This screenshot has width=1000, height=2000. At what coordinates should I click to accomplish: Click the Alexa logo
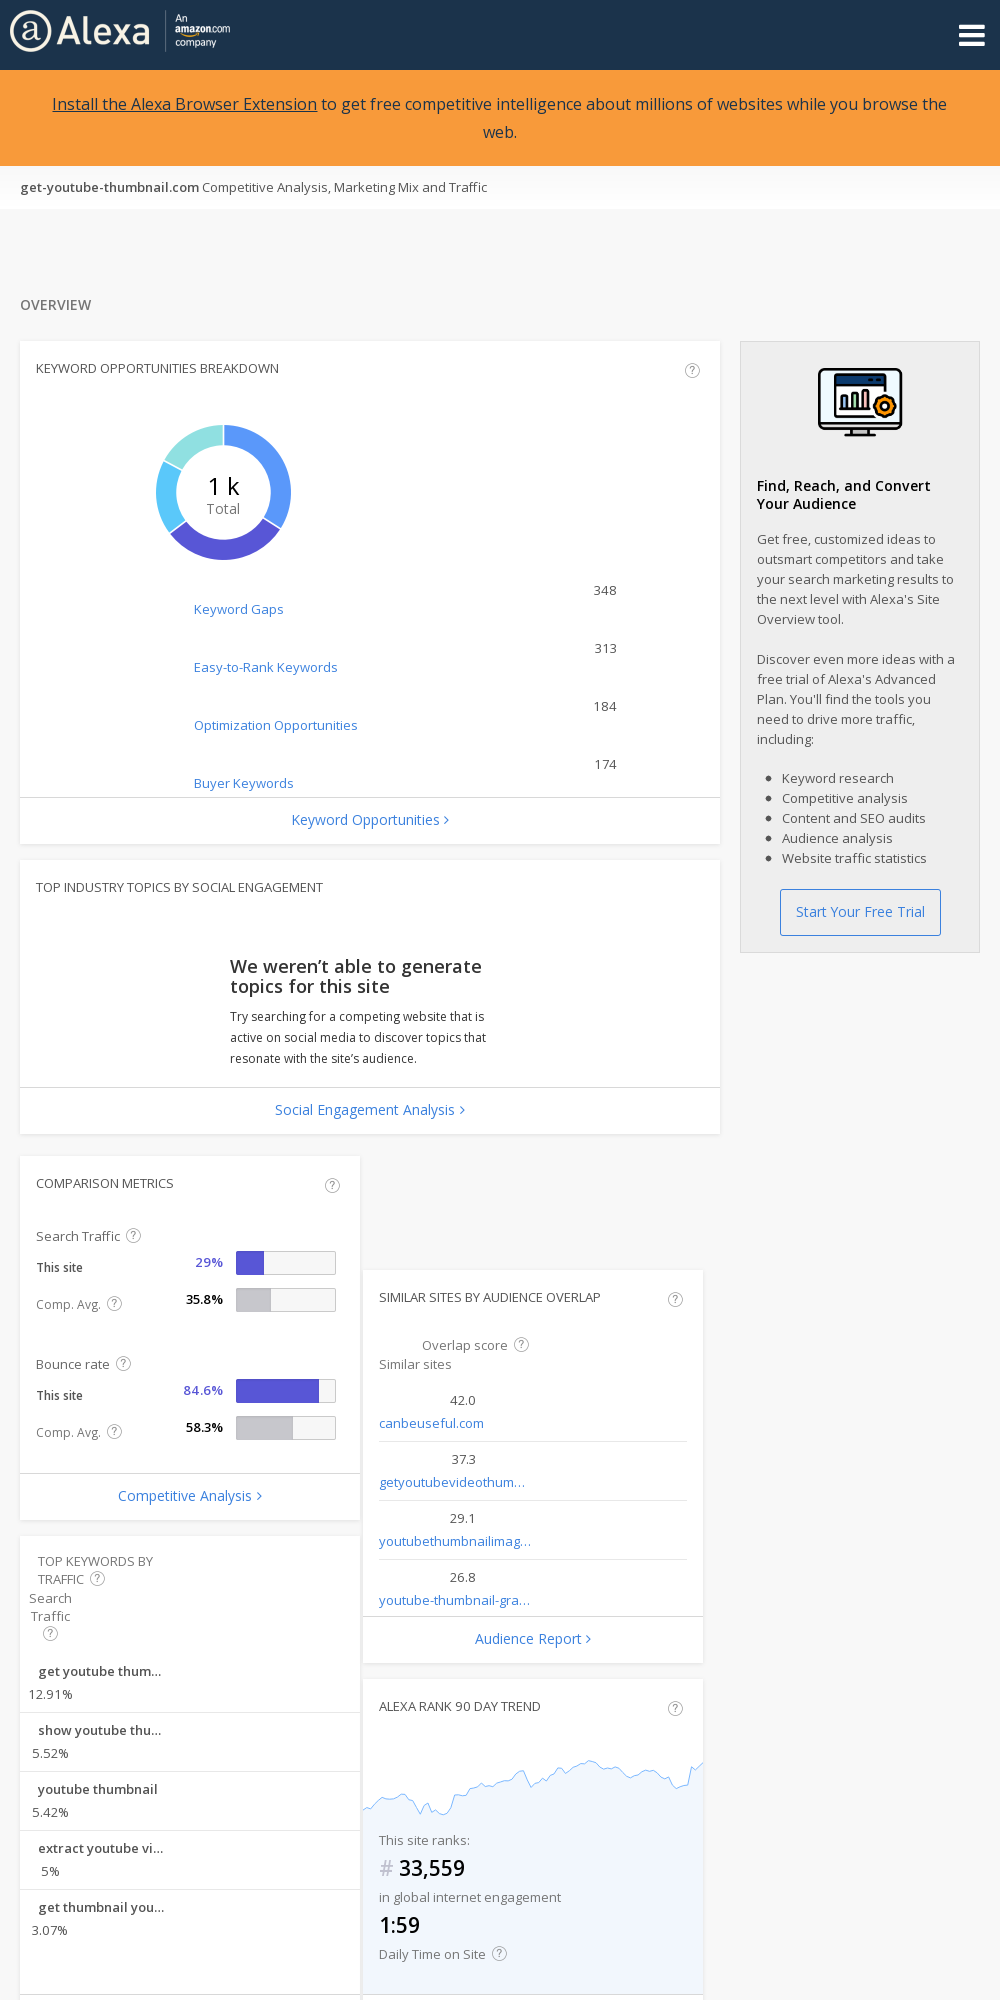[80, 31]
